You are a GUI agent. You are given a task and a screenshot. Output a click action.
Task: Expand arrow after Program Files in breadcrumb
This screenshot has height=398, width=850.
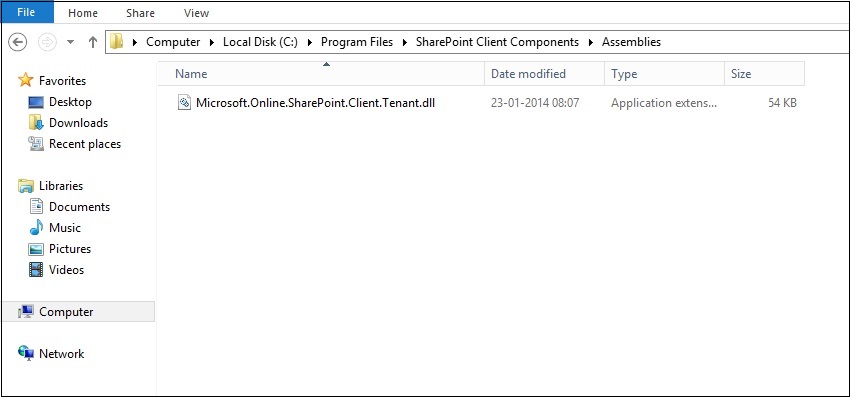(x=404, y=42)
